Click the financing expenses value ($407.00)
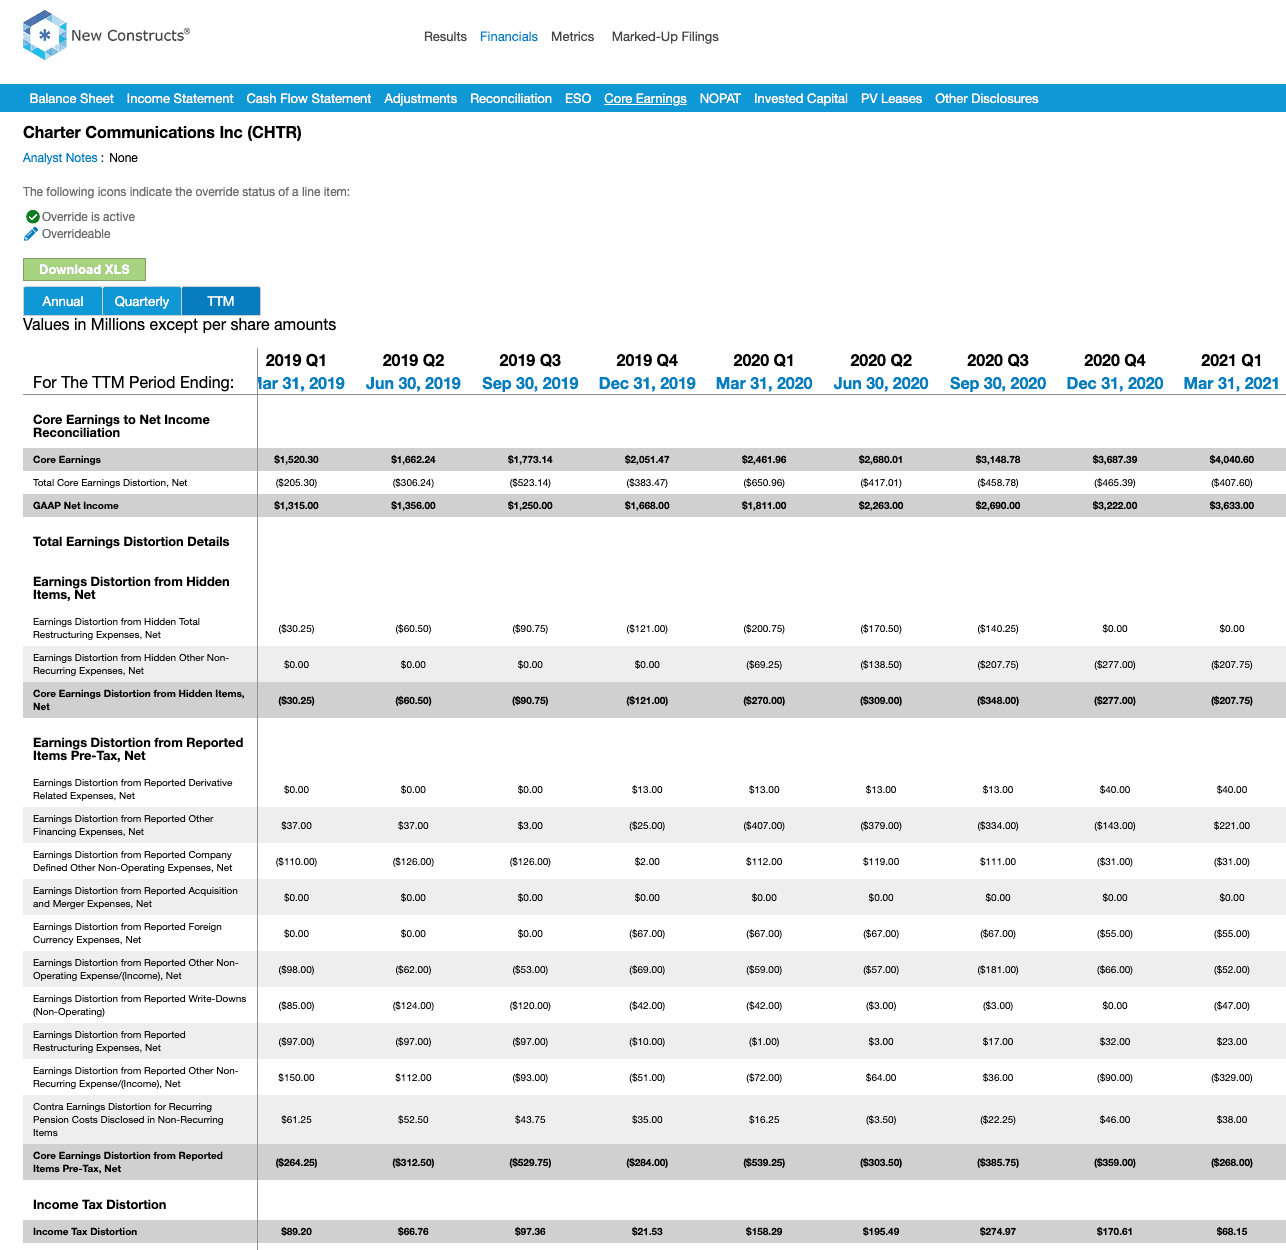1286x1250 pixels. click(764, 826)
